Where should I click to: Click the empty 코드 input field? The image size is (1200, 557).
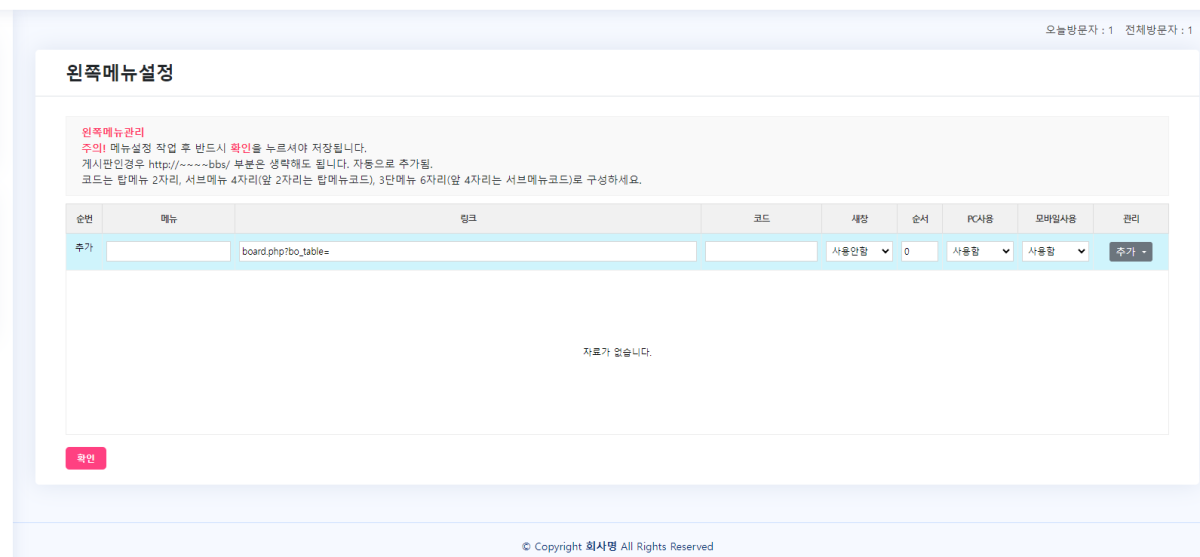click(761, 252)
